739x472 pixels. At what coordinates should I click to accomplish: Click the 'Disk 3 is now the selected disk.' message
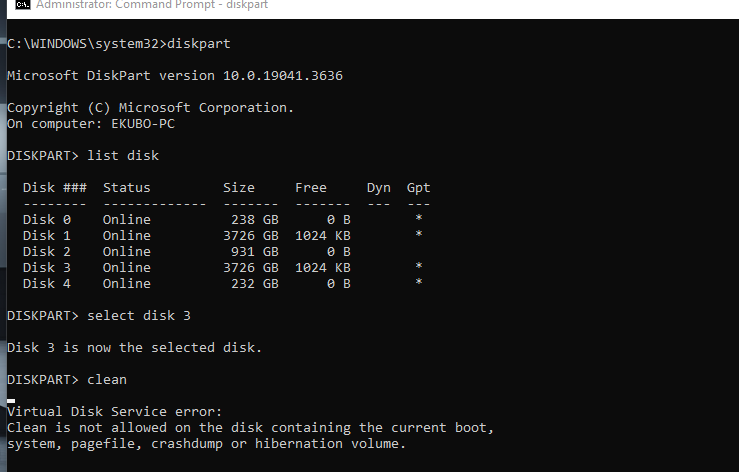pyautogui.click(x=134, y=348)
